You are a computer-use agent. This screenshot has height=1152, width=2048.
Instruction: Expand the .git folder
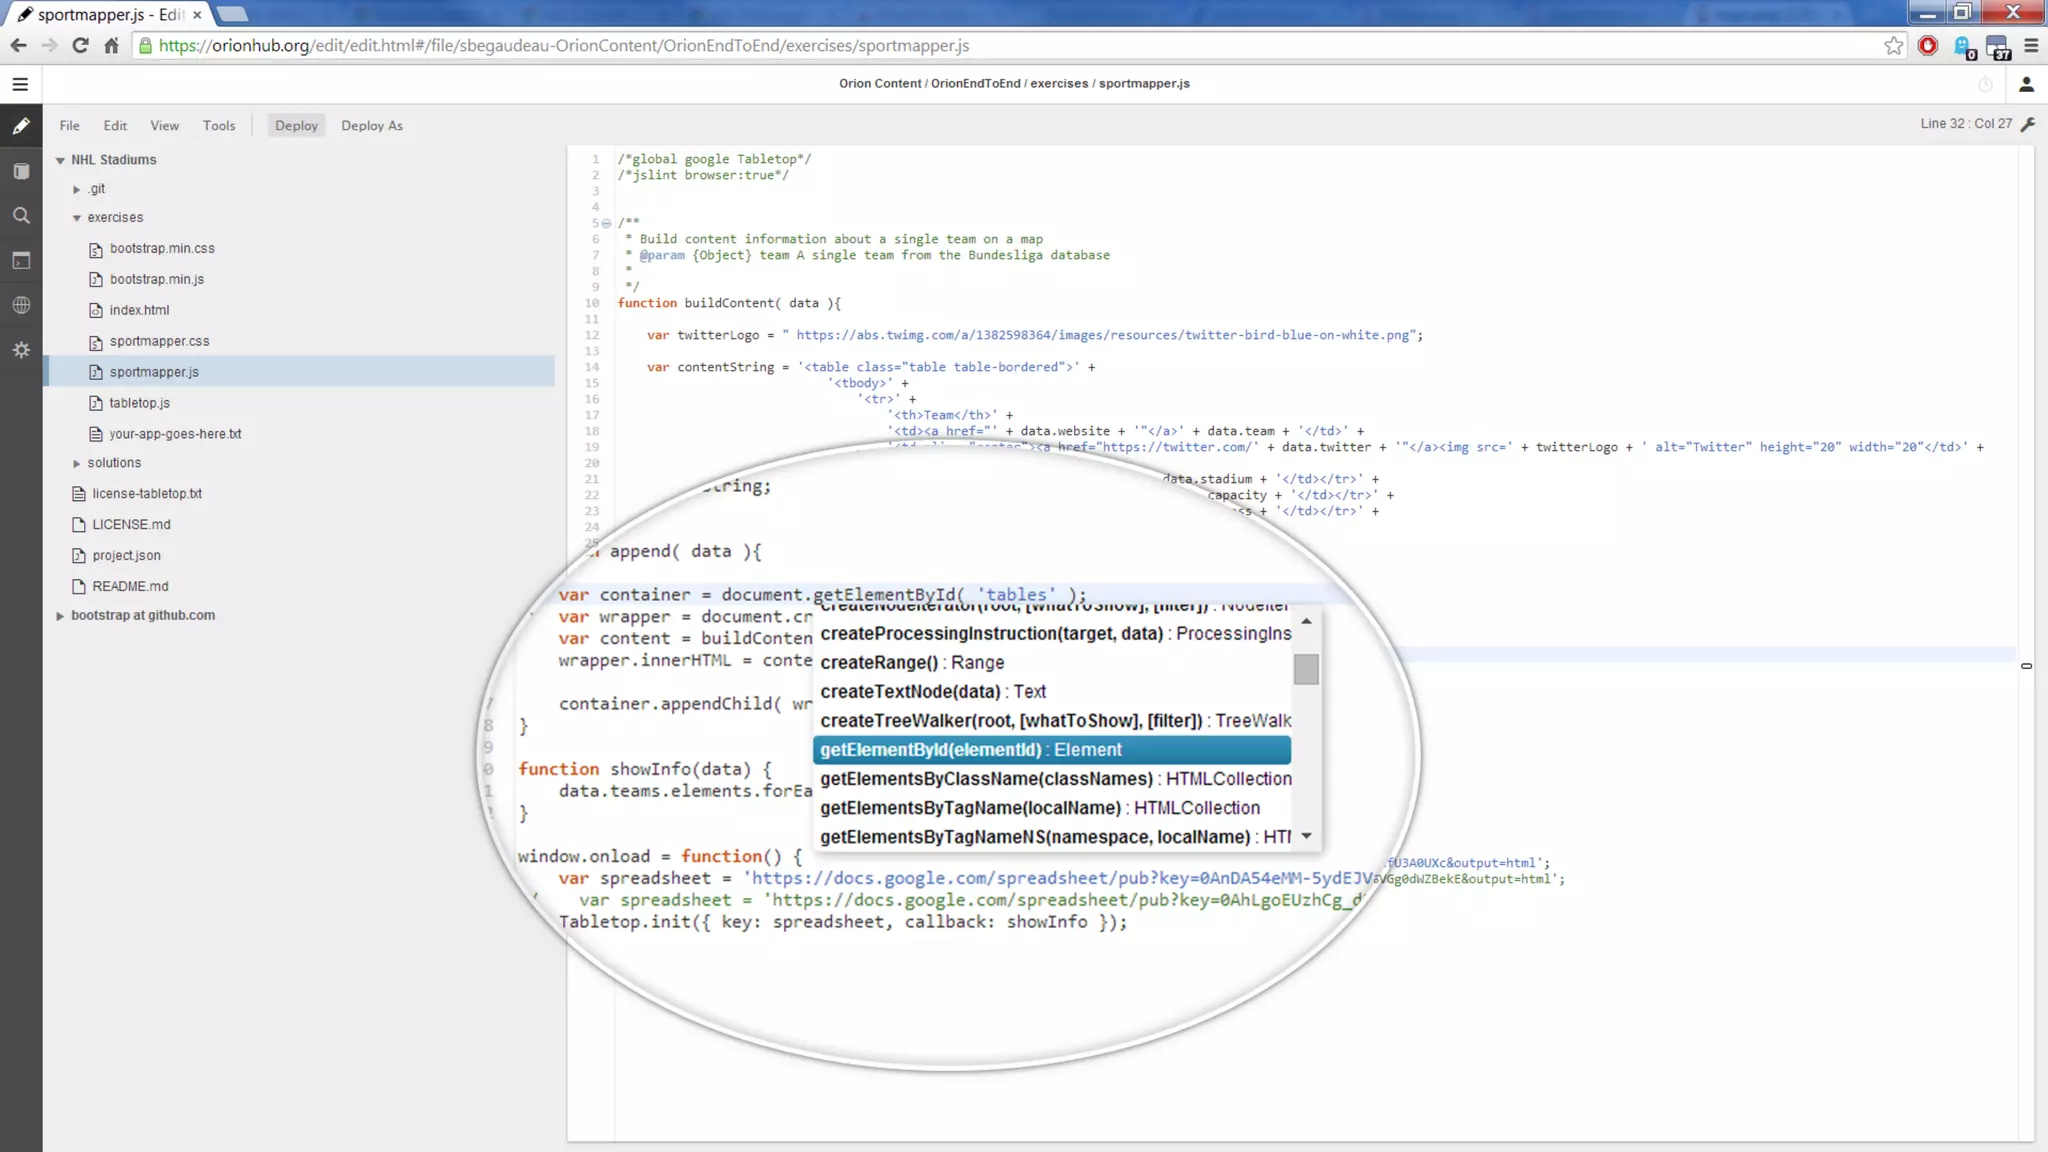77,189
